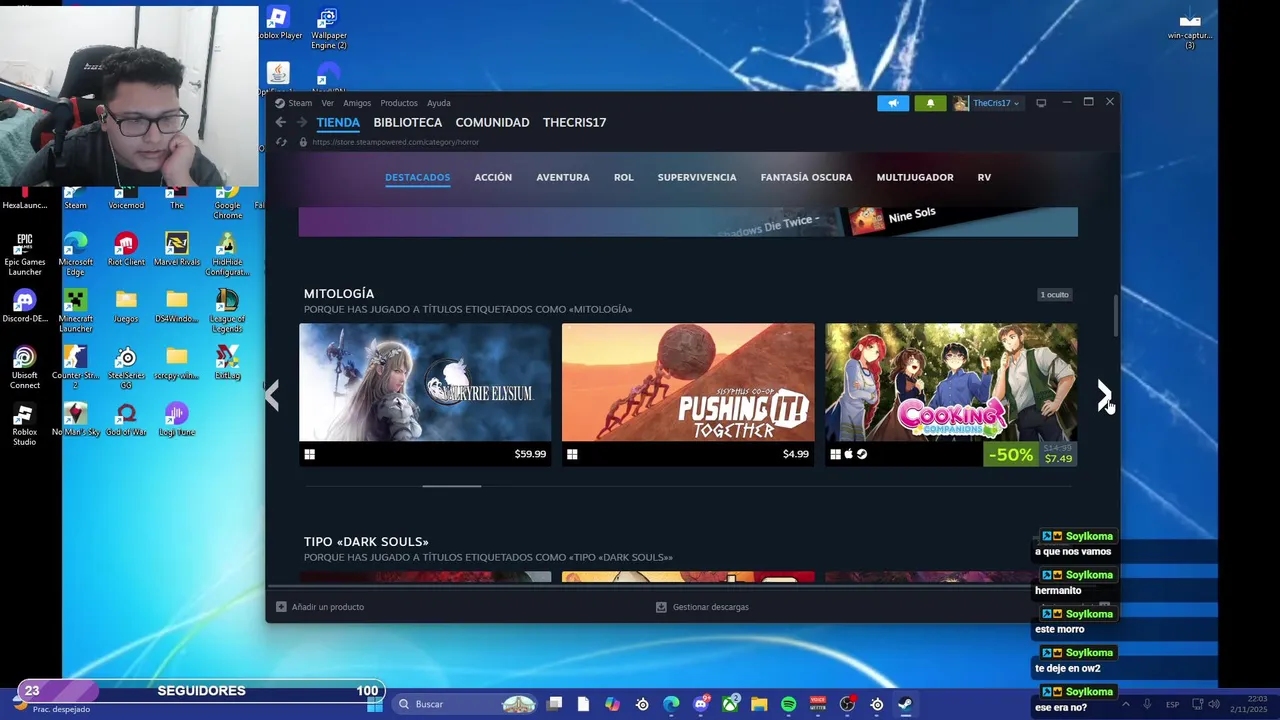Viewport: 1280px width, 720px height.
Task: Click Gestionar descargas link
Action: point(711,607)
